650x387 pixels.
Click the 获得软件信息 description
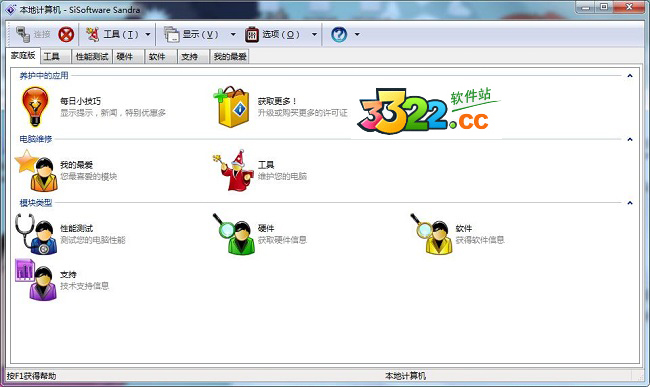[480, 240]
